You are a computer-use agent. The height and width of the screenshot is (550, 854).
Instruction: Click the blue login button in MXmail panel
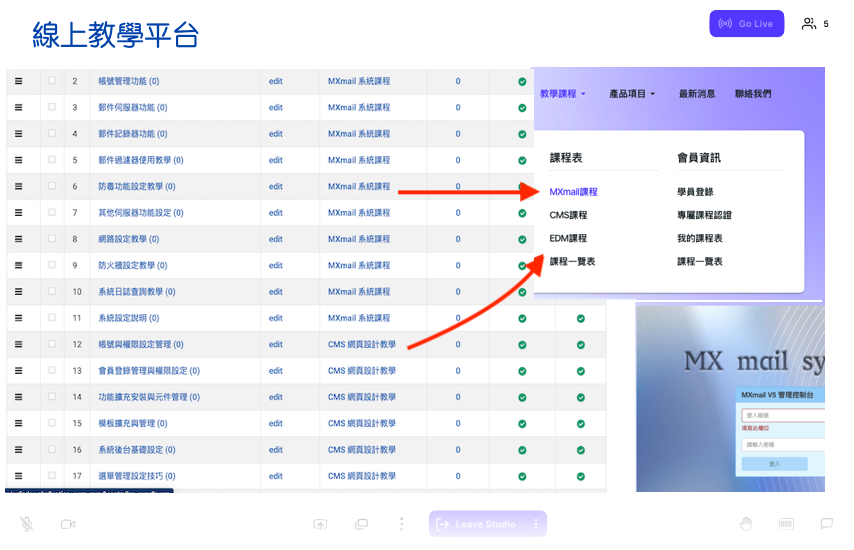[774, 464]
